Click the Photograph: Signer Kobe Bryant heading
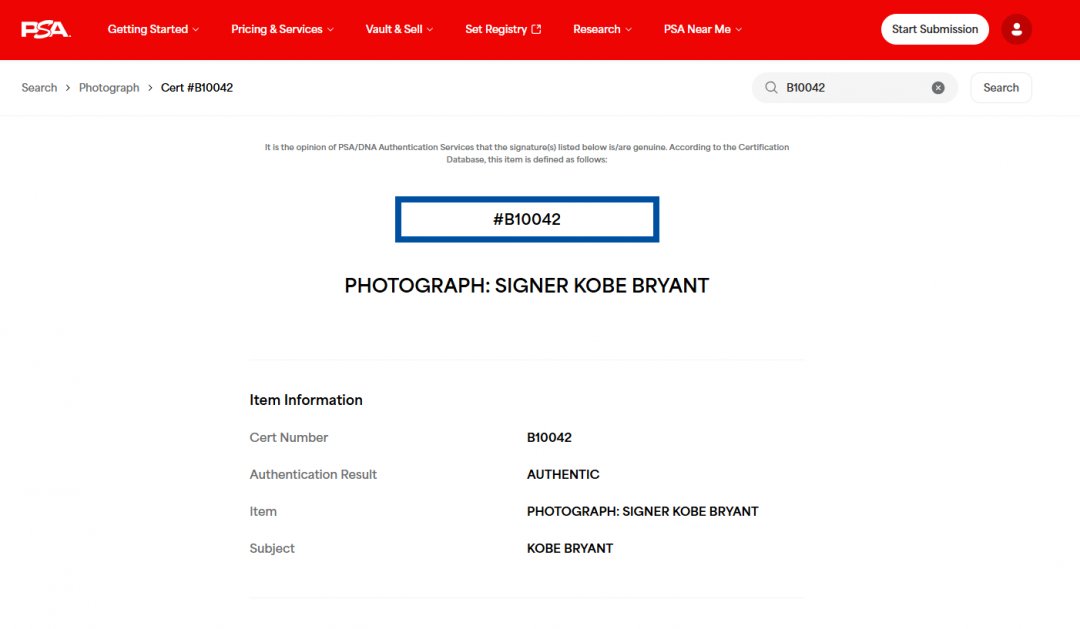Viewport: 1080px width, 629px height. pyautogui.click(x=527, y=286)
